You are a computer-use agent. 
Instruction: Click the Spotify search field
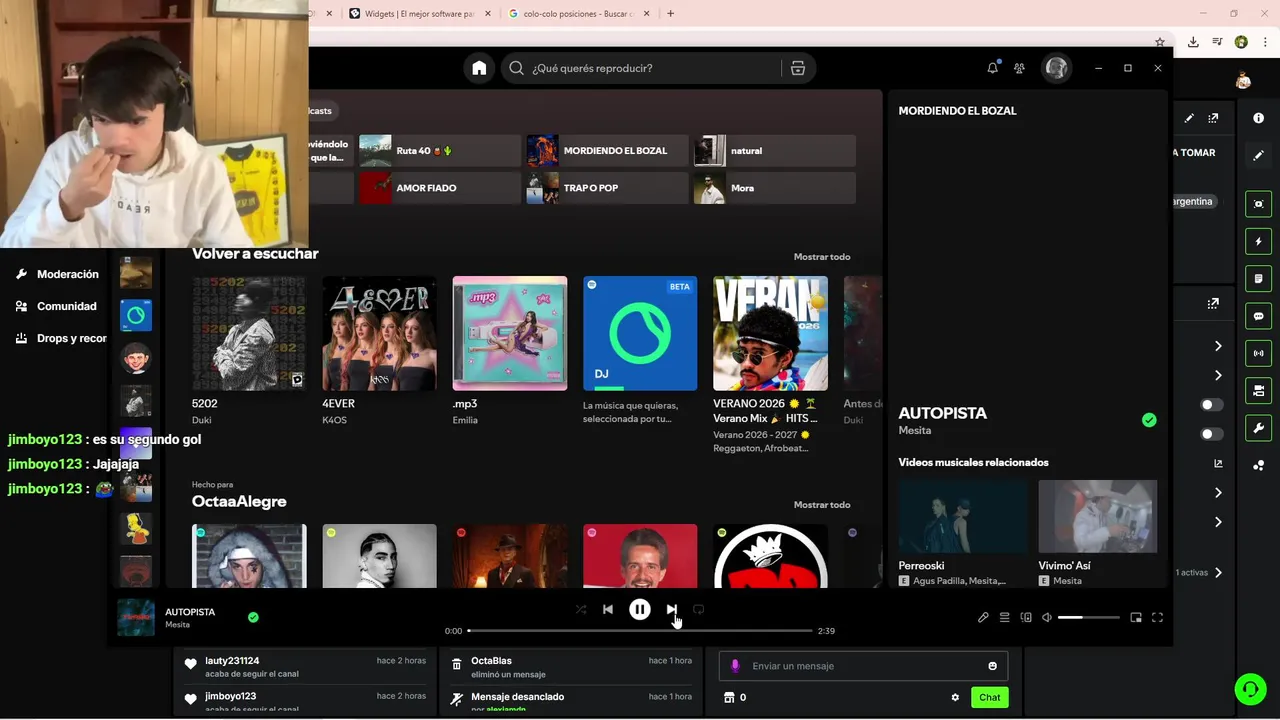click(640, 68)
